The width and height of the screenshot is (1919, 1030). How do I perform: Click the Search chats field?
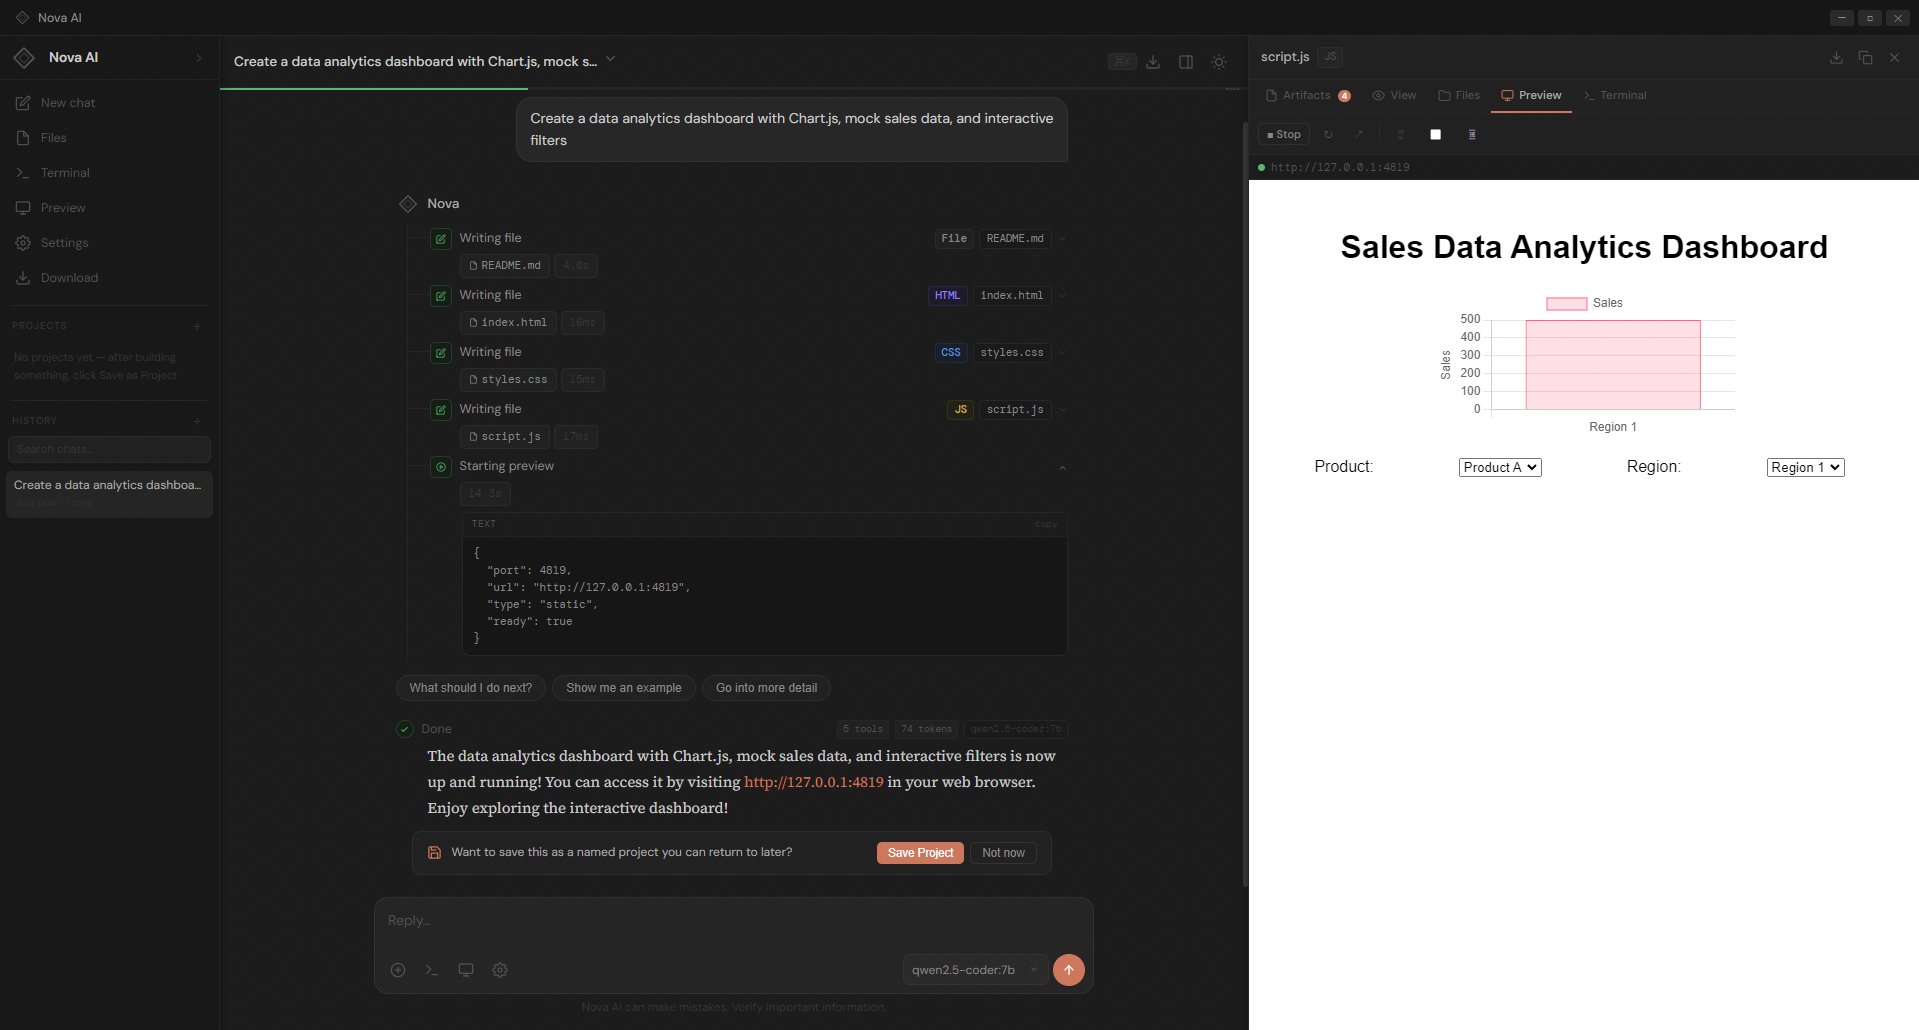coord(110,449)
